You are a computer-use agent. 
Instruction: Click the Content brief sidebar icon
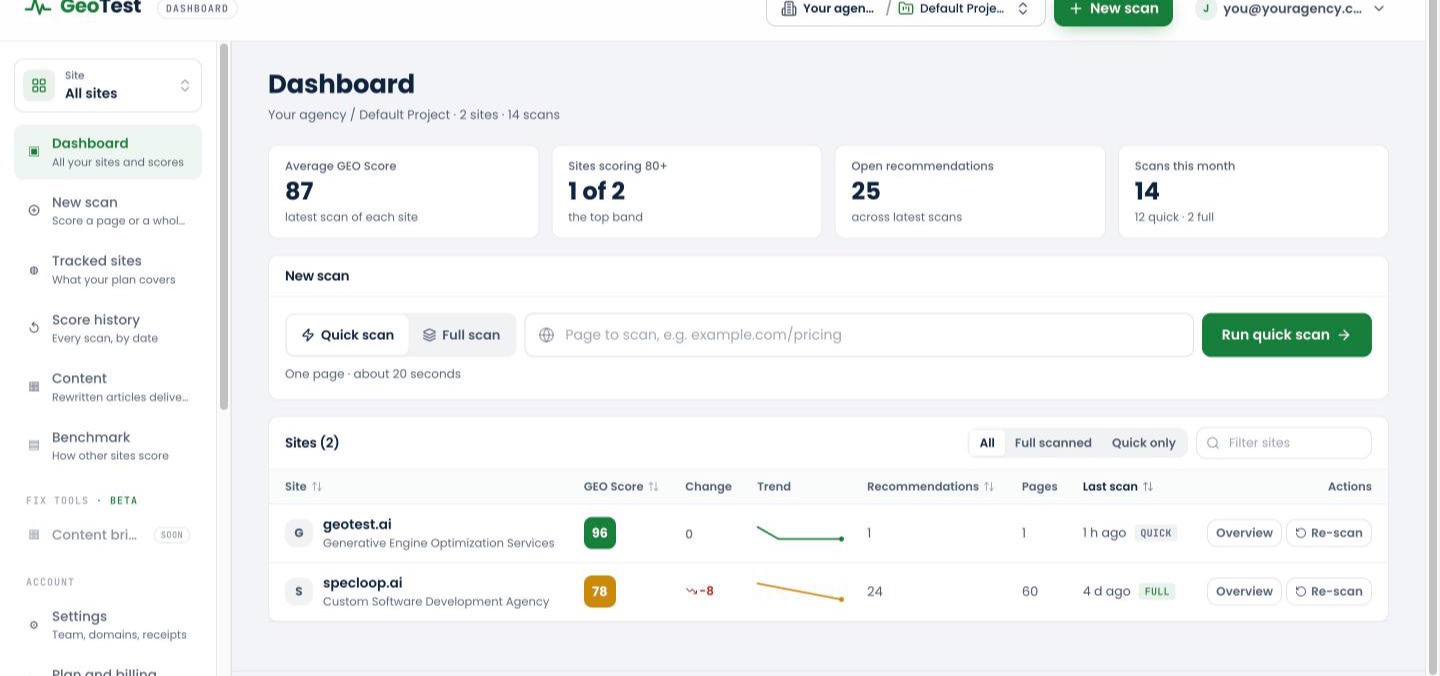coord(34,535)
